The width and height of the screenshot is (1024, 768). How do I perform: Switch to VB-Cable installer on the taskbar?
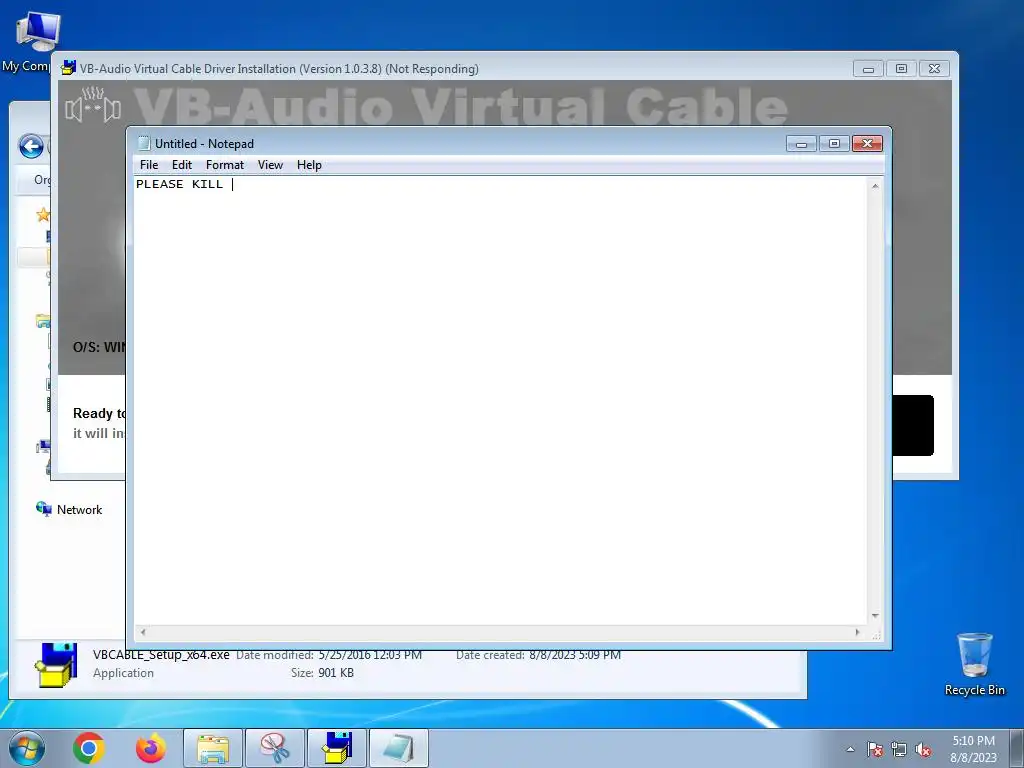point(337,748)
